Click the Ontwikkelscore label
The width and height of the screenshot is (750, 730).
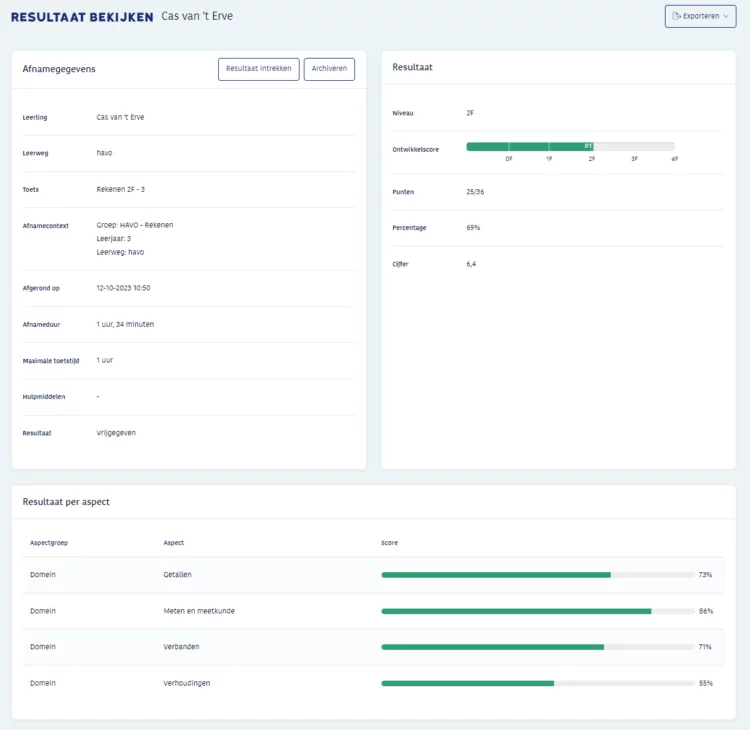click(416, 150)
